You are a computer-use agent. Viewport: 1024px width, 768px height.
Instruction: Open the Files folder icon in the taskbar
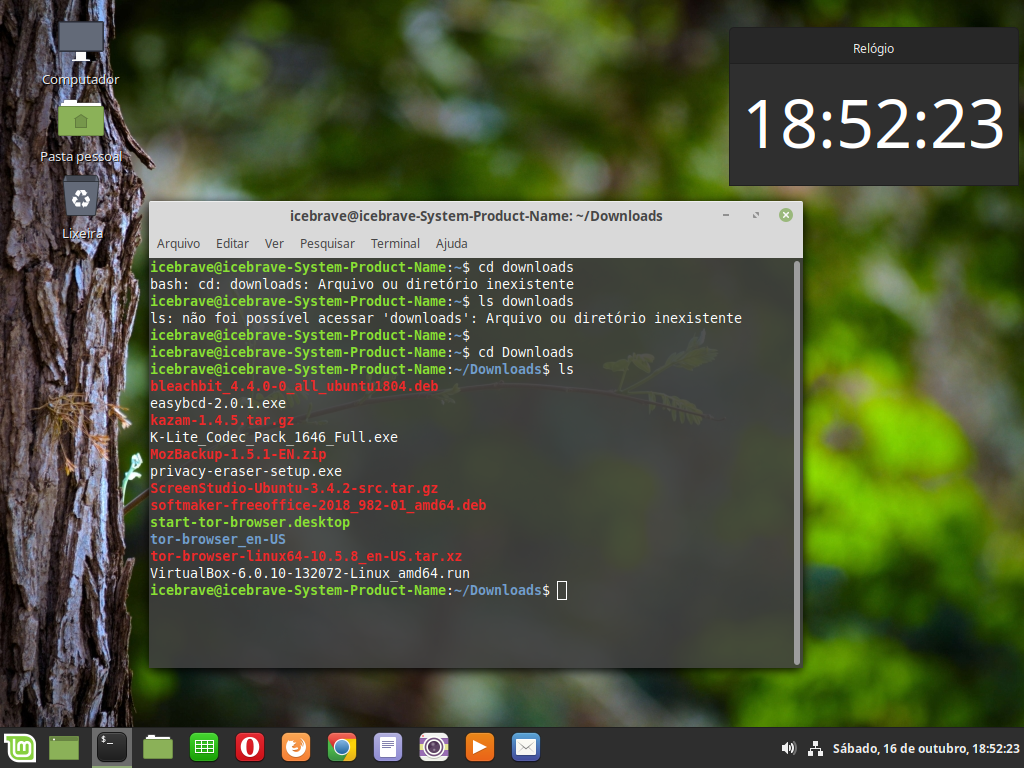click(x=158, y=748)
